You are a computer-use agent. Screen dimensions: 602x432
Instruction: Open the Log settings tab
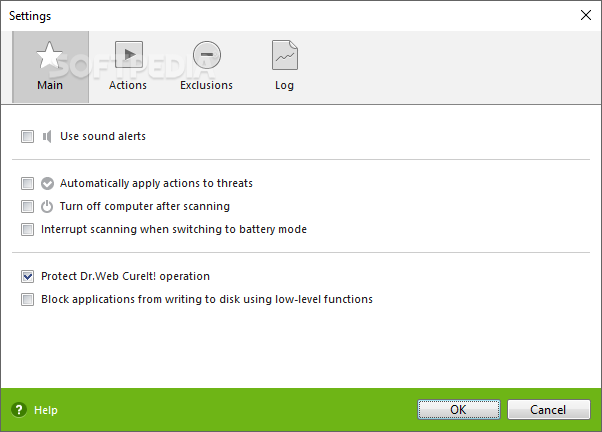click(284, 66)
